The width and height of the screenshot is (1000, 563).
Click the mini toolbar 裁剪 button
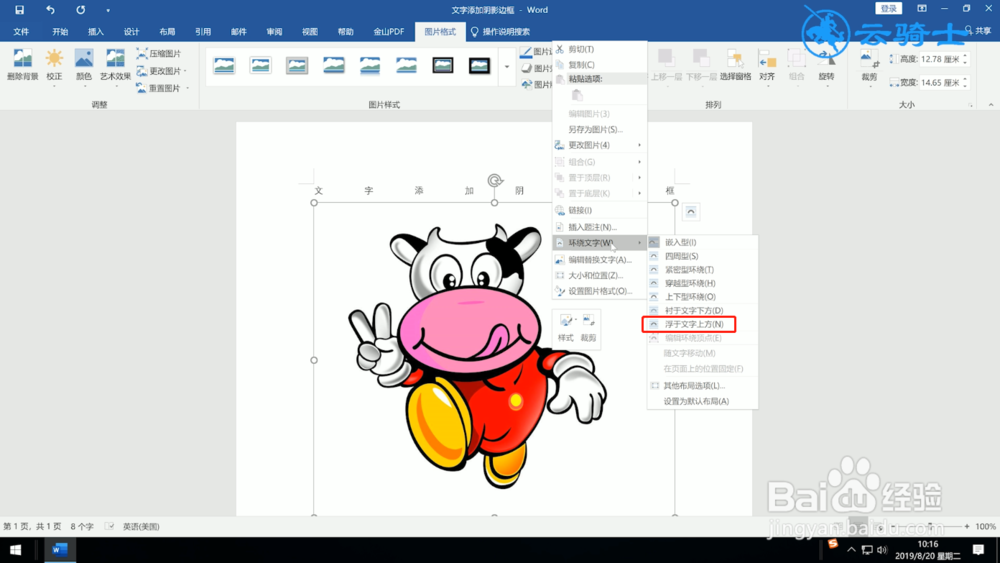pos(588,328)
